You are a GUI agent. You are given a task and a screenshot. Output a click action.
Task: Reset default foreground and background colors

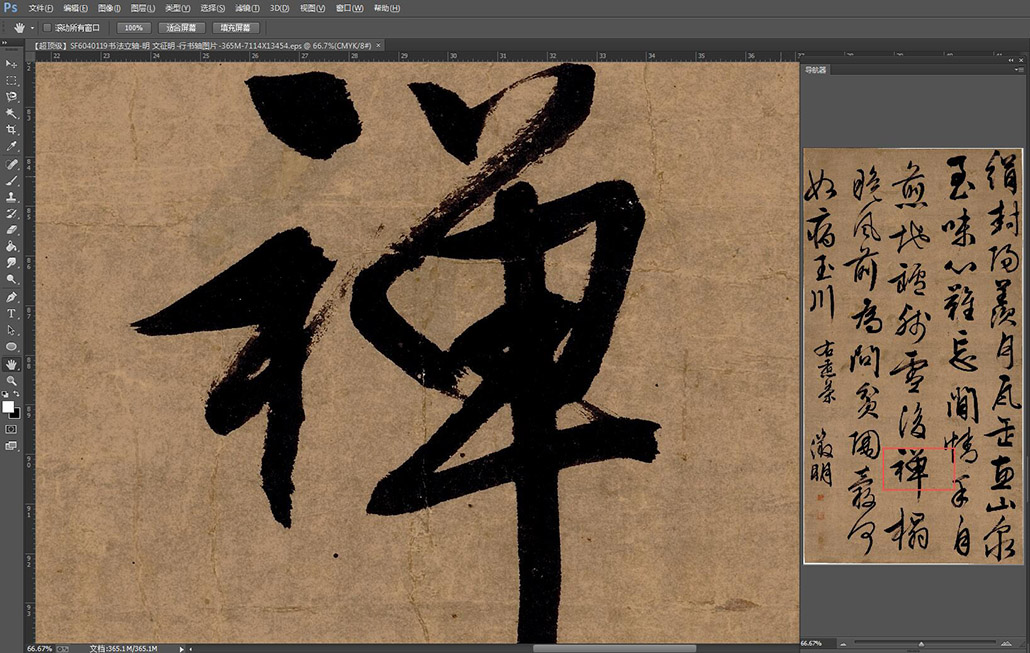click(5, 394)
